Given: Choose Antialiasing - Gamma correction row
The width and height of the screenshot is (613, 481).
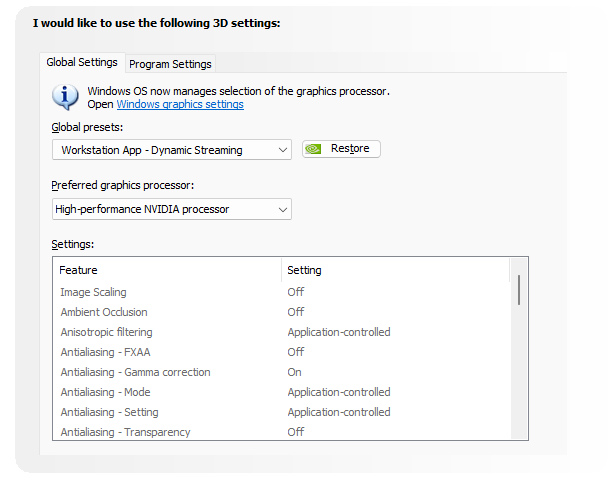Looking at the screenshot, I should point(135,372).
